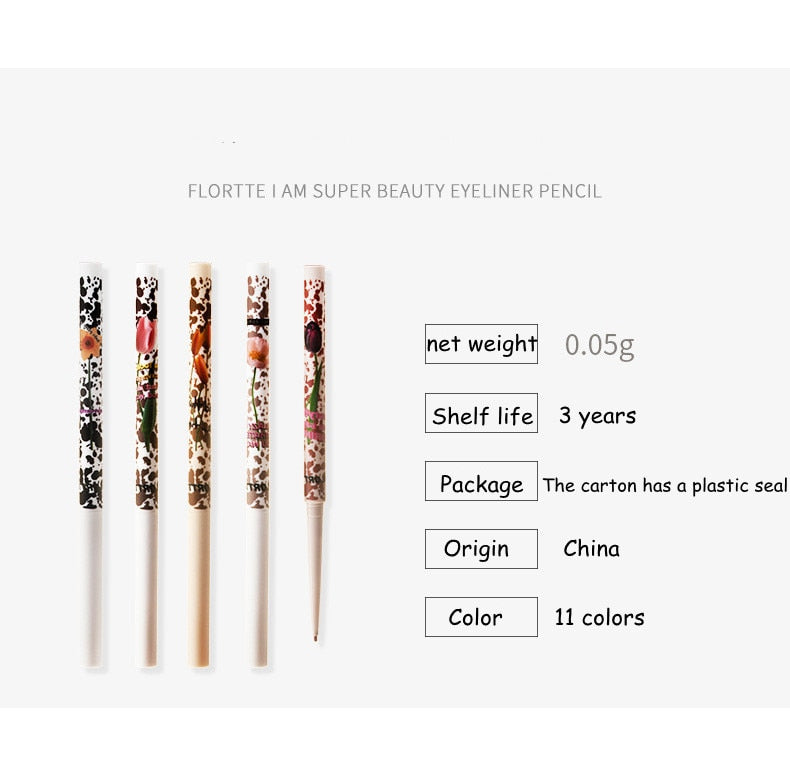Select the 'Shelf life' label box

[481, 415]
